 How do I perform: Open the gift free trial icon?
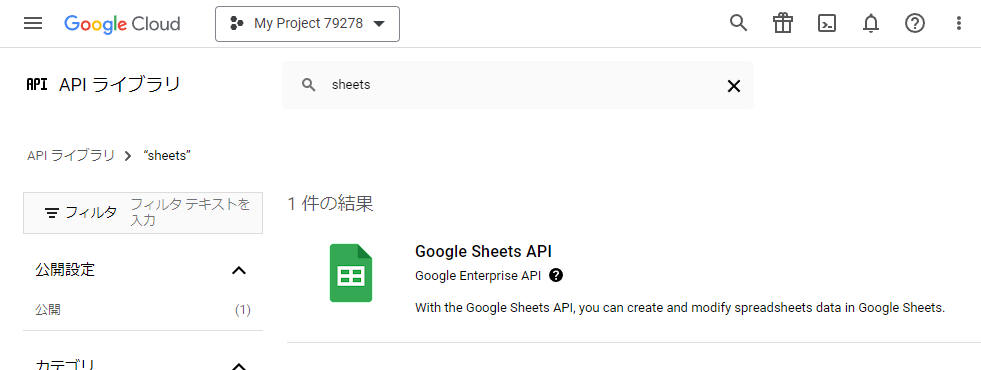[x=783, y=24]
